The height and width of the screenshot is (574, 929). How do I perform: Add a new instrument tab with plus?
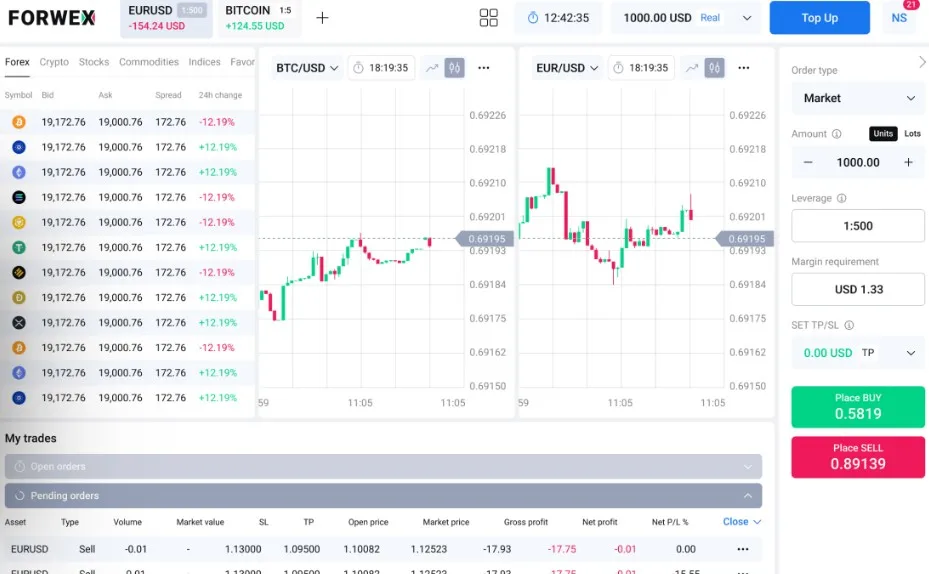322,18
